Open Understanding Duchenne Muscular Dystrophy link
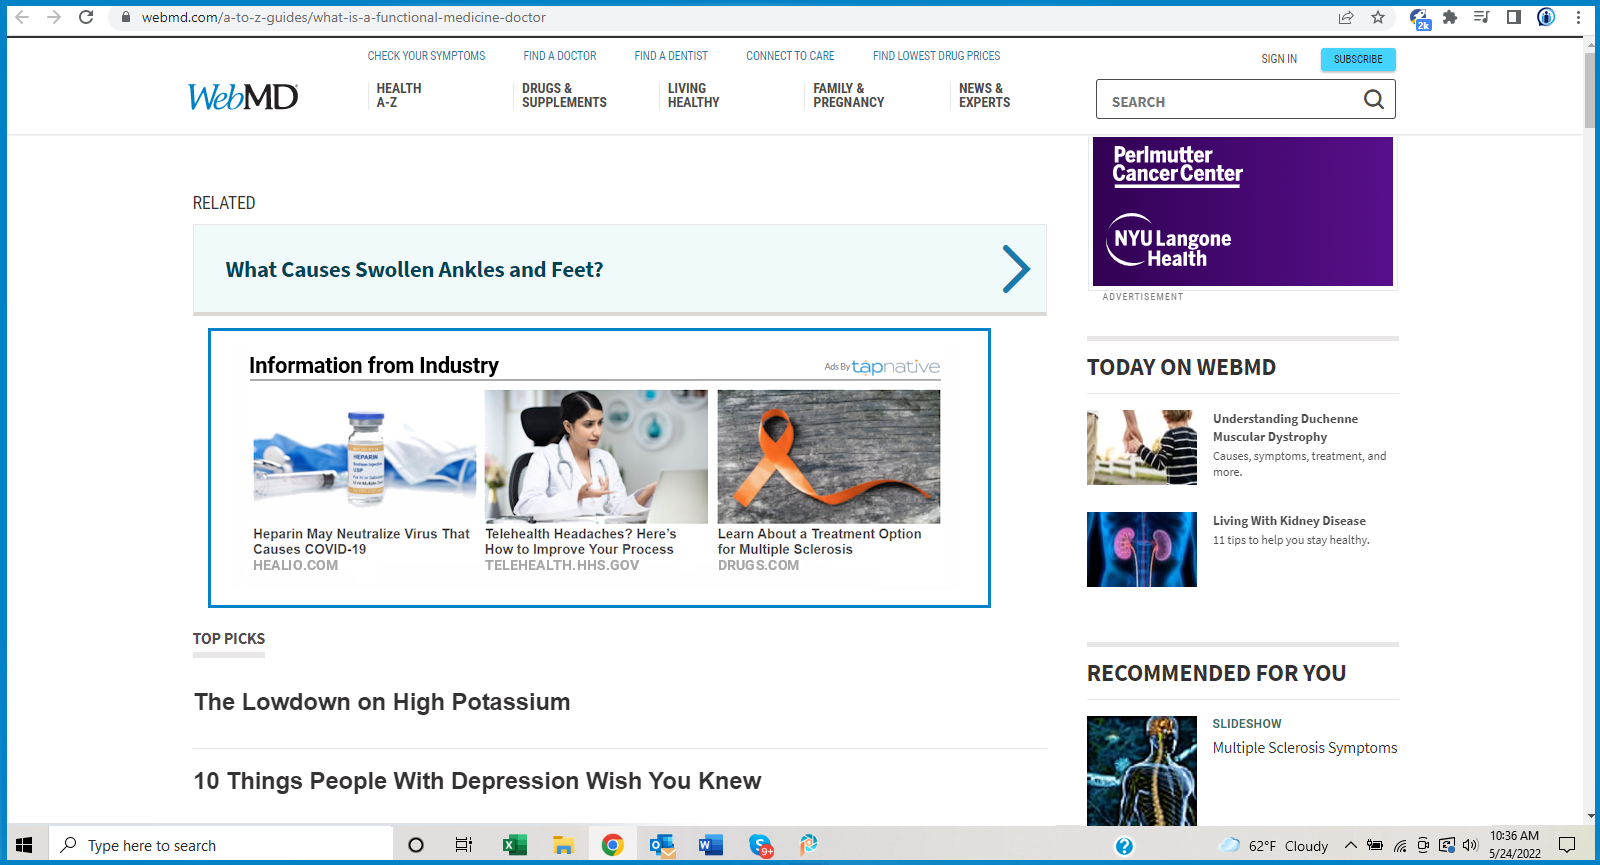 tap(1285, 428)
